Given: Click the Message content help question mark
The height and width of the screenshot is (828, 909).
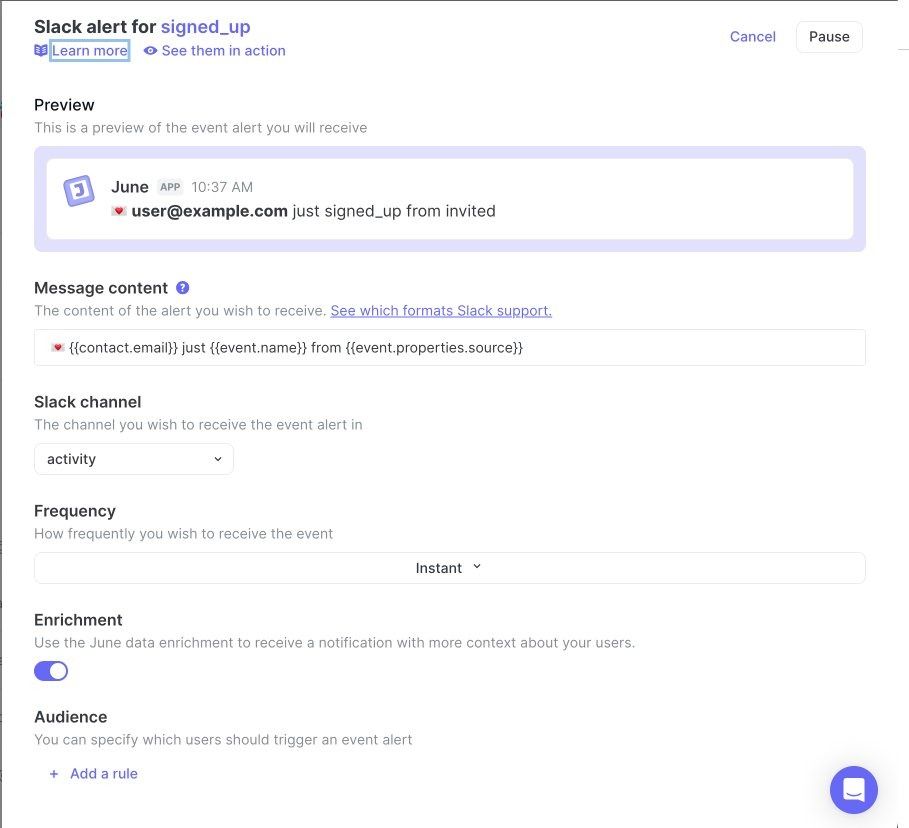Looking at the screenshot, I should point(183,288).
